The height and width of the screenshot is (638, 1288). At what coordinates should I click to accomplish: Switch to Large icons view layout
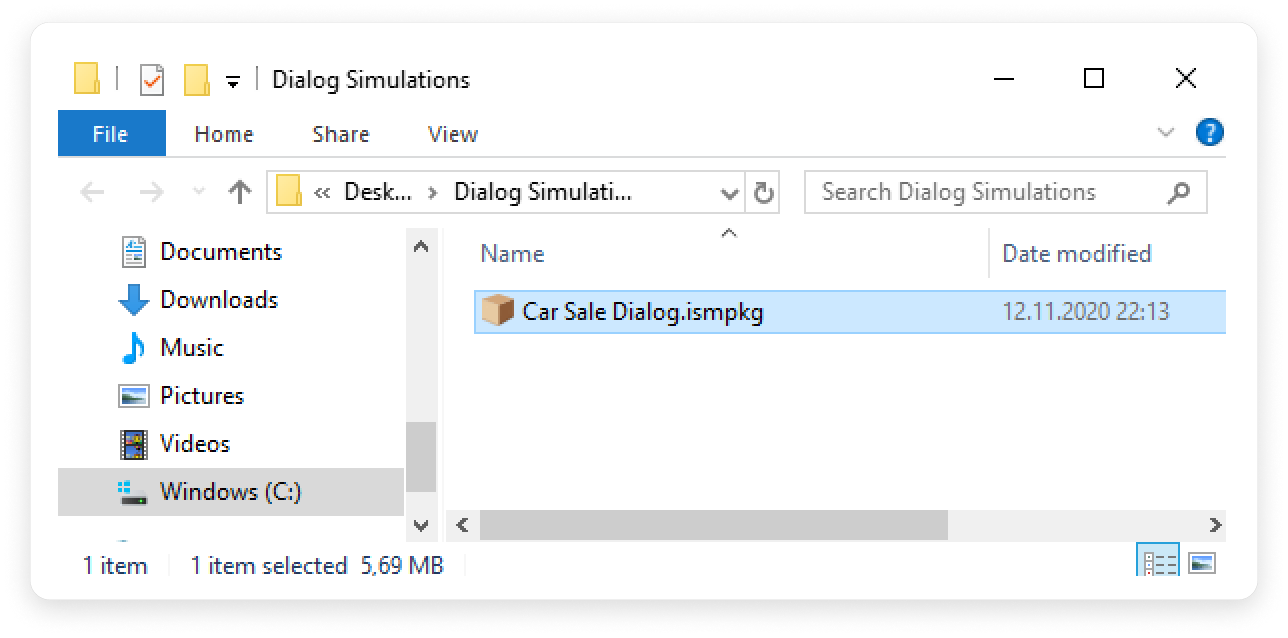(1202, 563)
